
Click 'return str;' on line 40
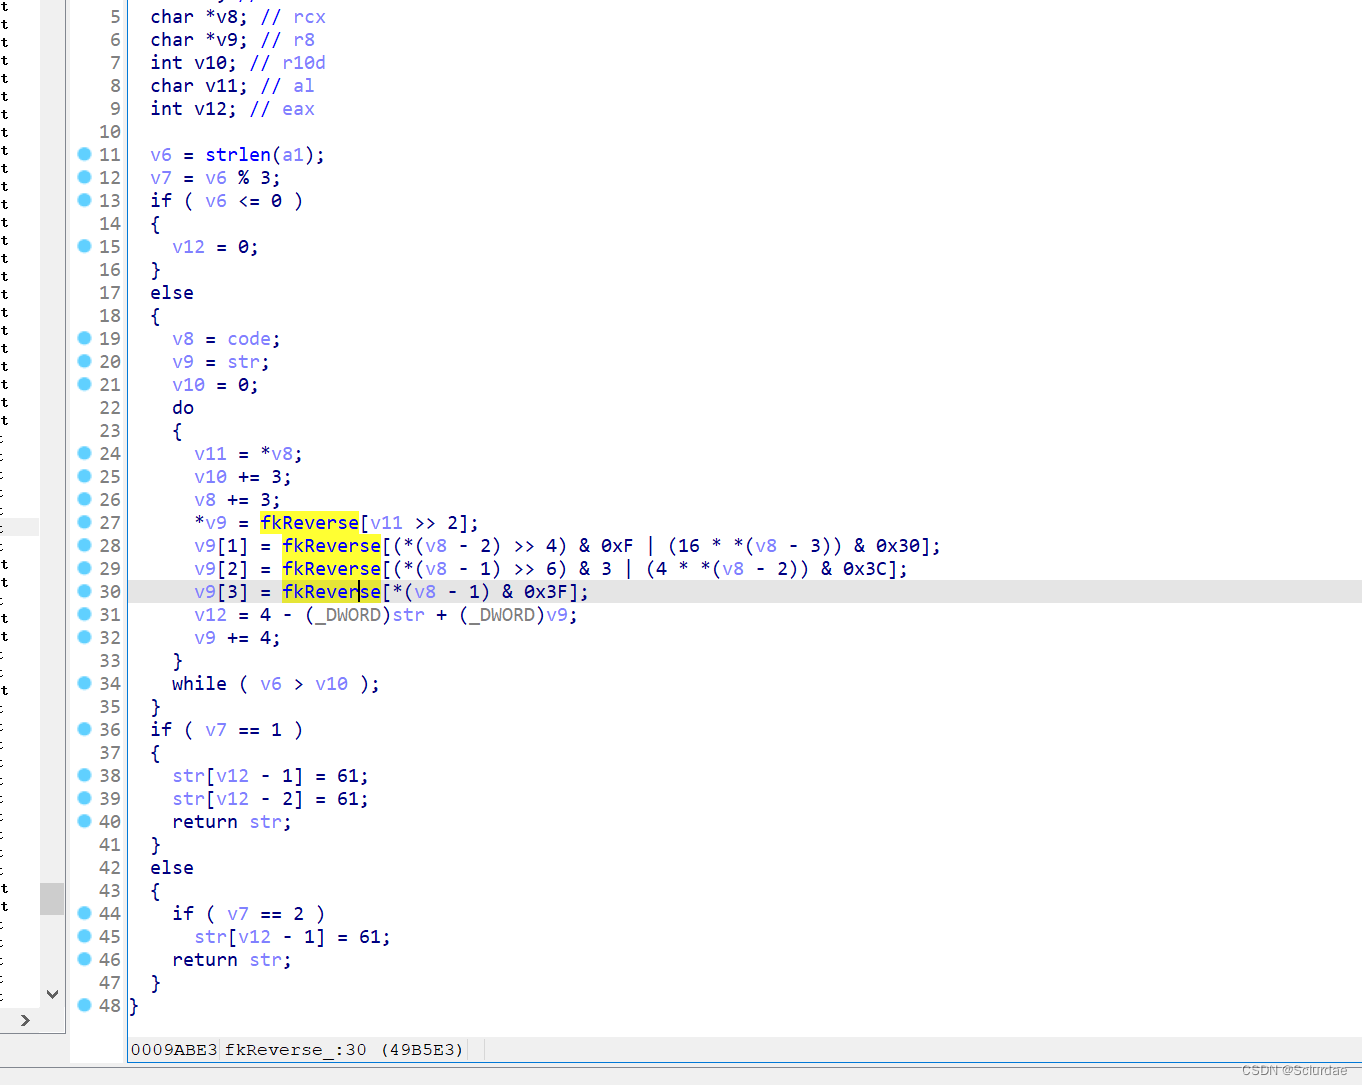click(232, 822)
